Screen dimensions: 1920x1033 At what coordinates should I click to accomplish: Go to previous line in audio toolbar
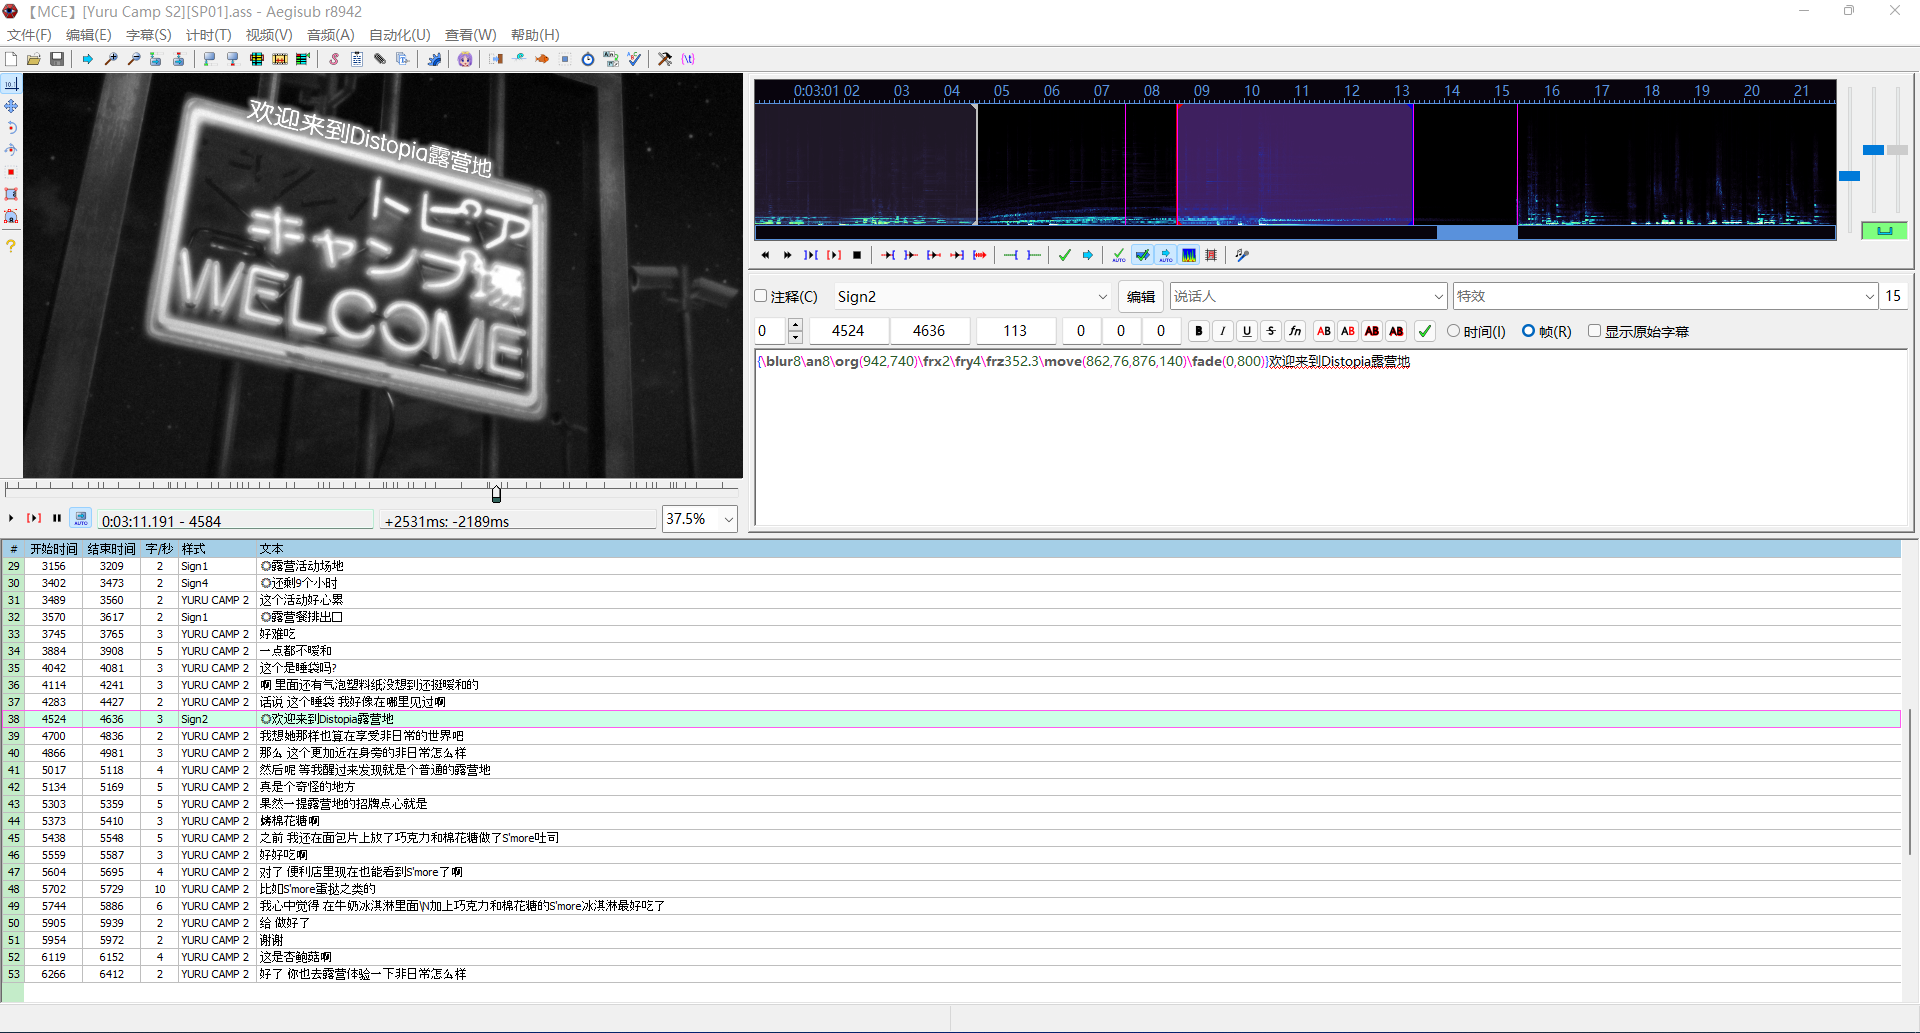765,255
